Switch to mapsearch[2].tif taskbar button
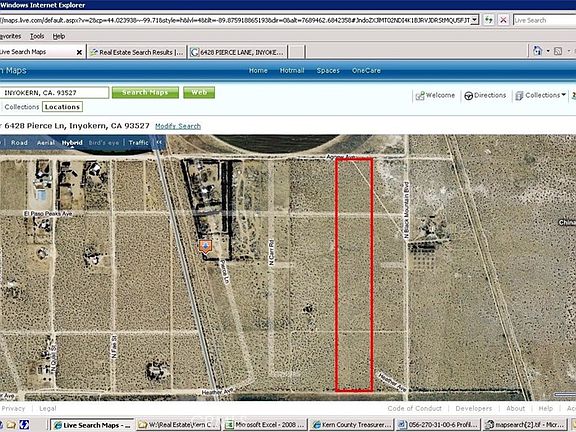 [525, 425]
